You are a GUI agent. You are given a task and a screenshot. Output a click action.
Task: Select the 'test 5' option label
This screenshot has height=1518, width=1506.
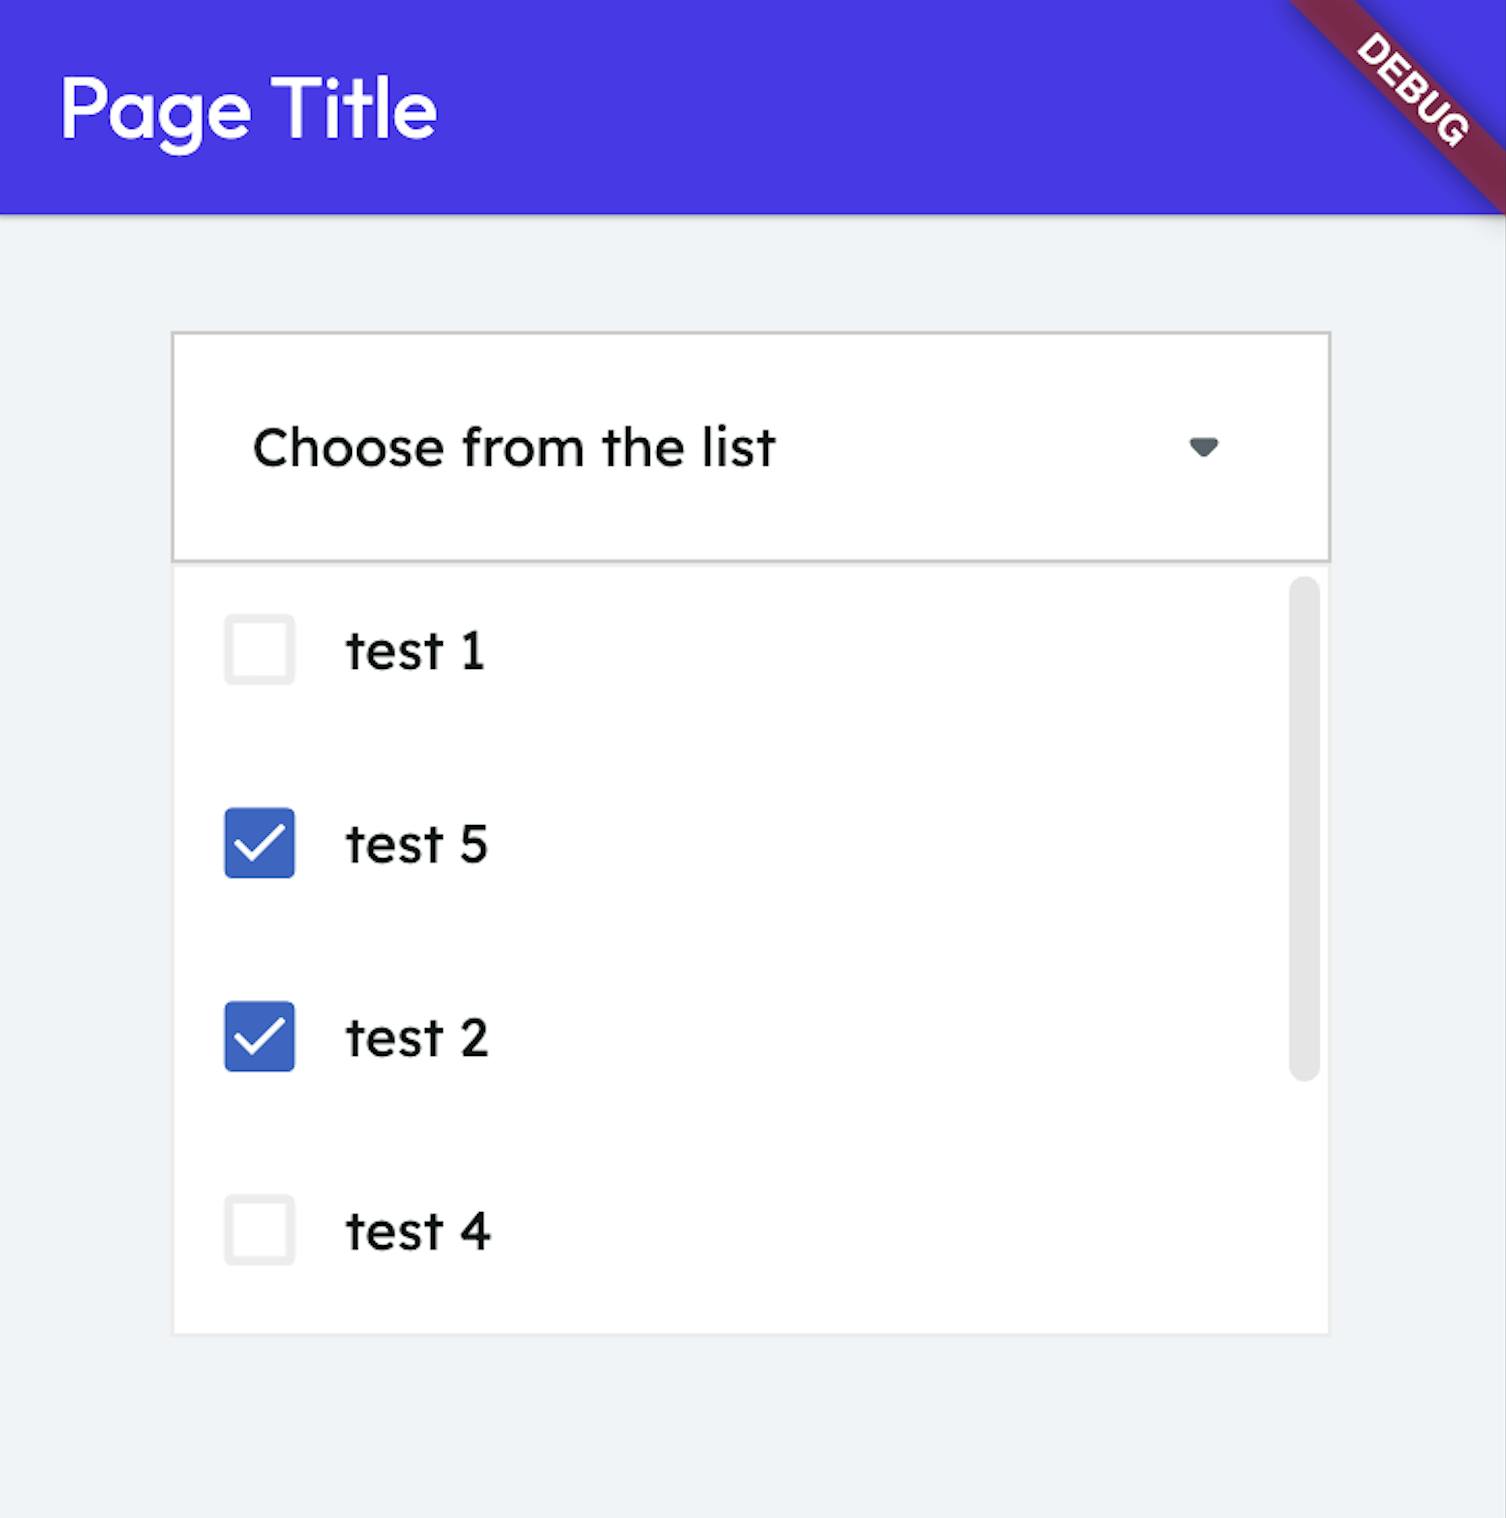[x=416, y=844]
